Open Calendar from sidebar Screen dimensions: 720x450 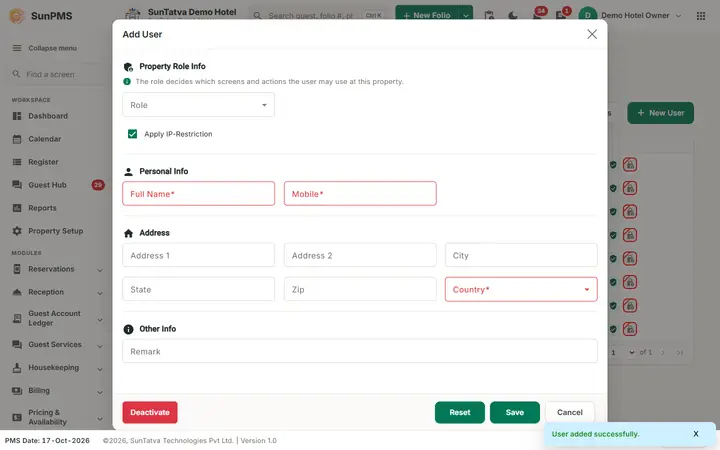pyautogui.click(x=45, y=139)
